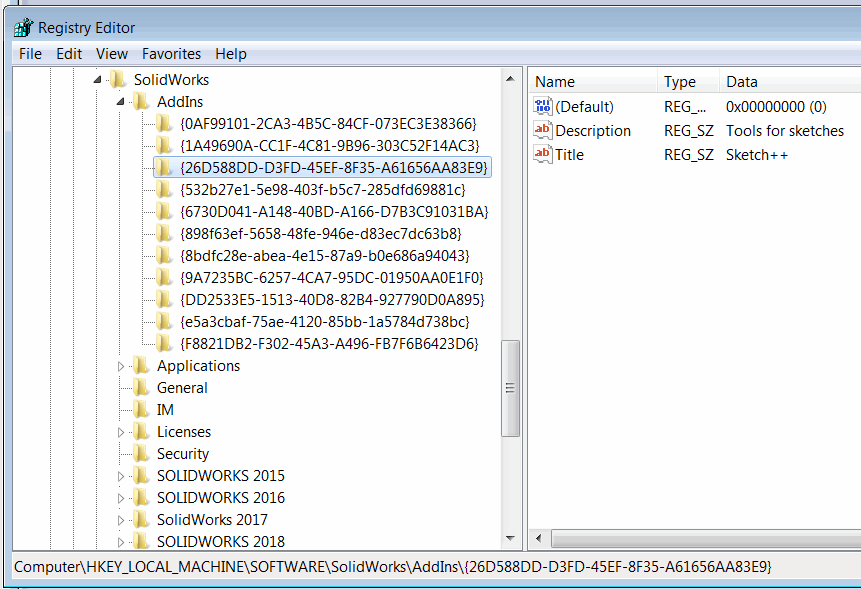Select key {e5a3cbaf-75ae-4120-85bb-1a5784d738bc}

tap(325, 321)
